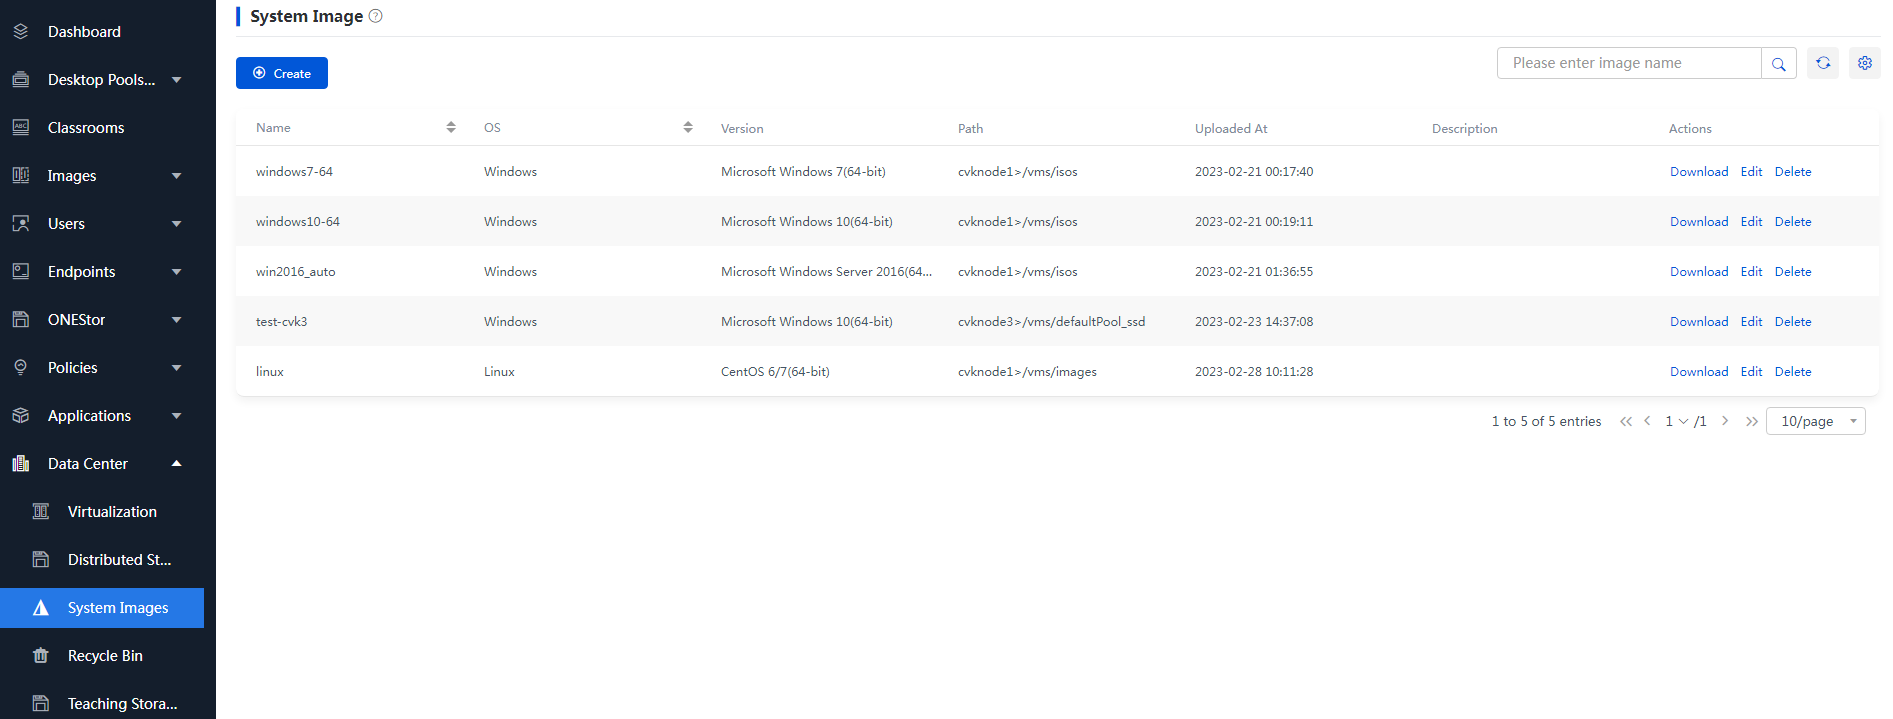This screenshot has height=719, width=1893.
Task: Click the Microsoft Windows Server 2016 version cell
Action: pyautogui.click(x=826, y=272)
